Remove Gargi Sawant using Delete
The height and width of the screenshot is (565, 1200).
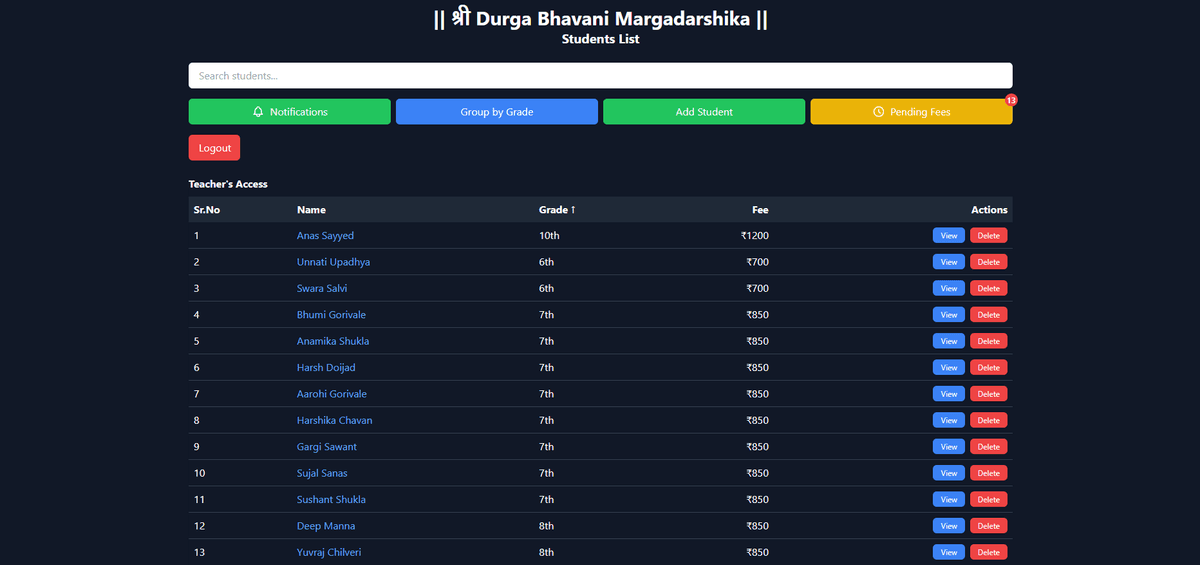pos(988,447)
